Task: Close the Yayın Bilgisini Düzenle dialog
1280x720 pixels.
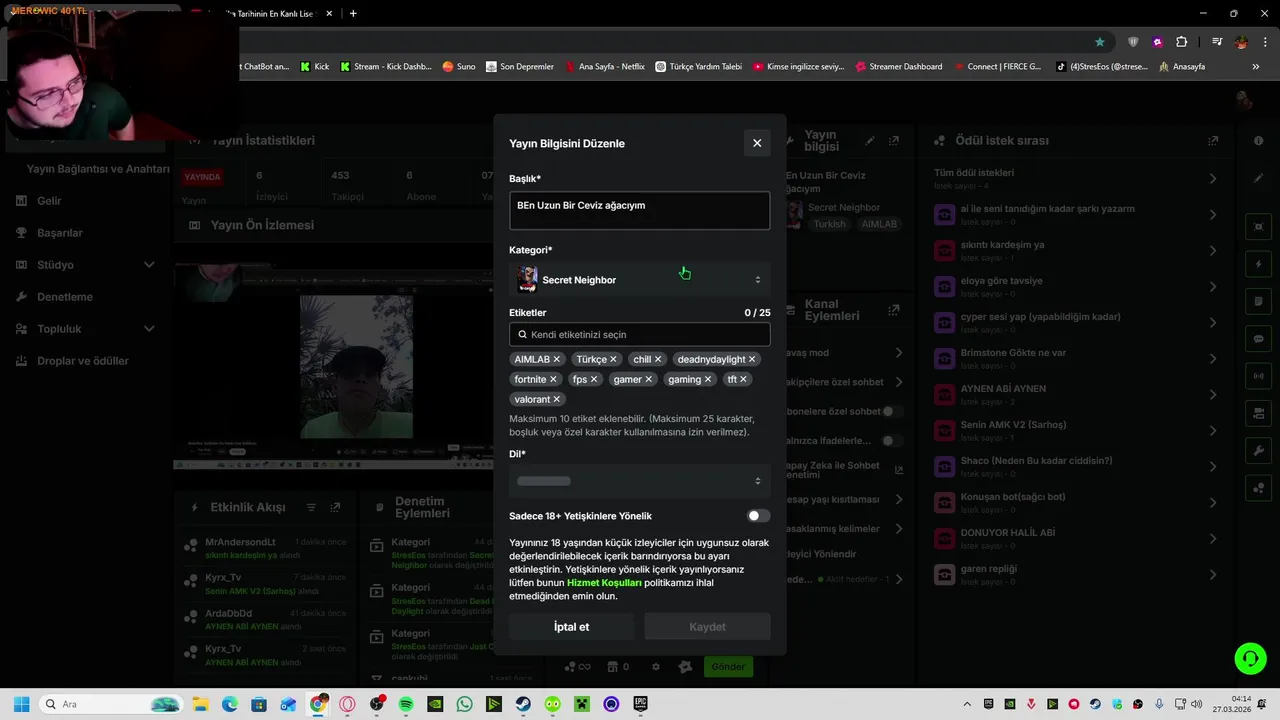Action: 757,143
